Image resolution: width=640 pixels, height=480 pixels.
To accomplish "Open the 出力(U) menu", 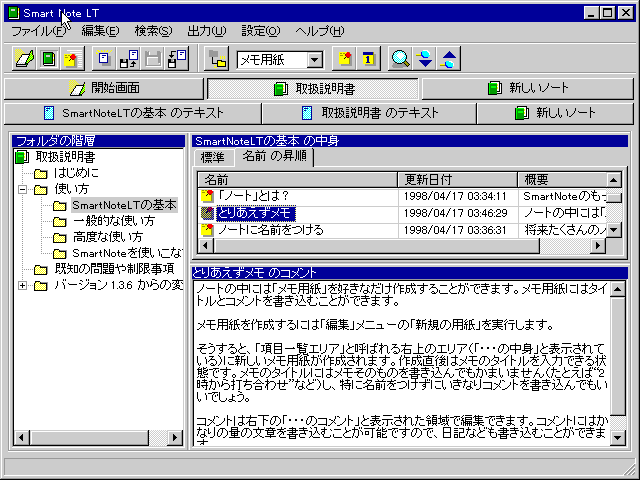I will (x=207, y=31).
